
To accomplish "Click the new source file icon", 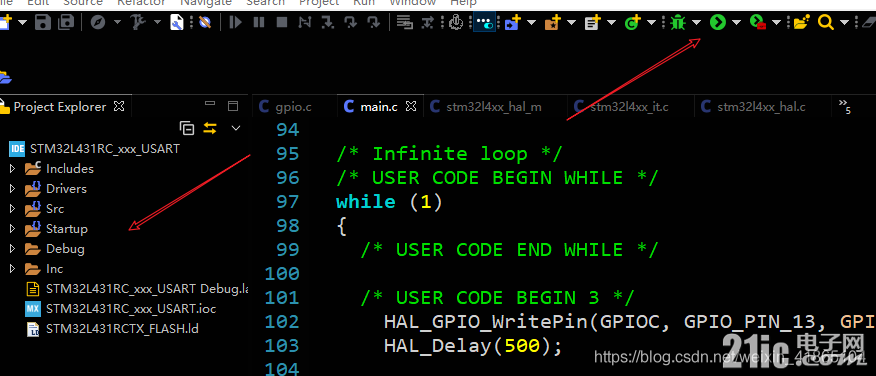I will (592, 22).
